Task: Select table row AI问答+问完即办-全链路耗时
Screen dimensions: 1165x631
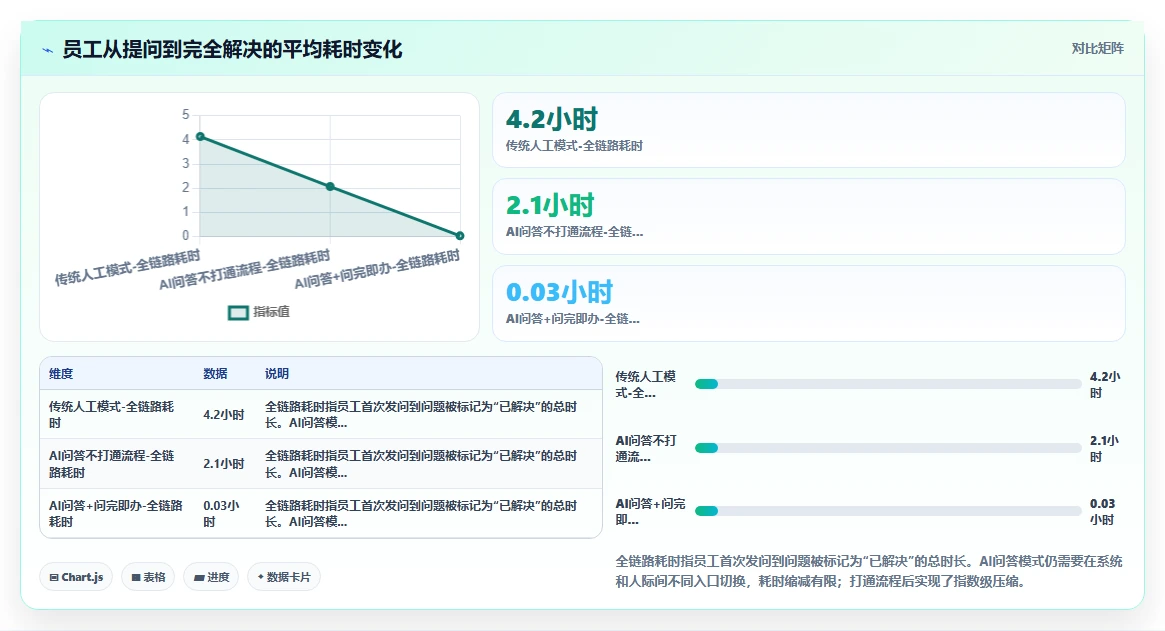Action: click(x=321, y=514)
